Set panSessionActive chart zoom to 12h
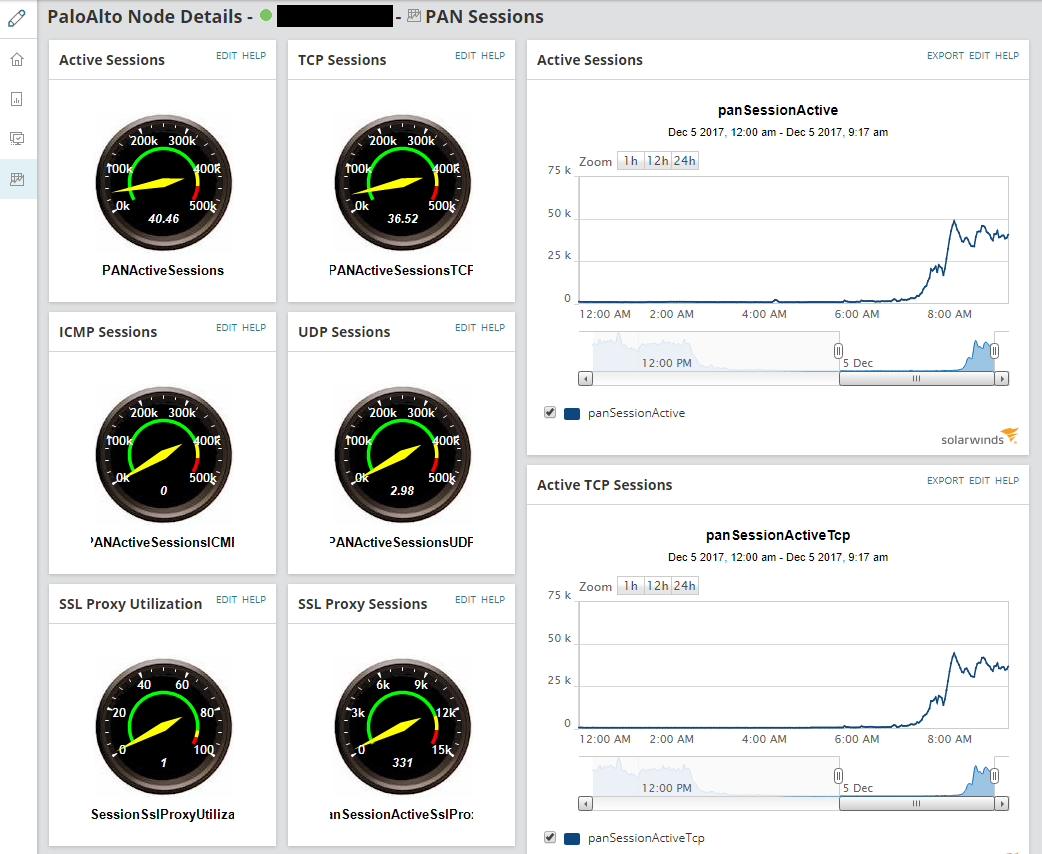1042x854 pixels. tap(658, 161)
